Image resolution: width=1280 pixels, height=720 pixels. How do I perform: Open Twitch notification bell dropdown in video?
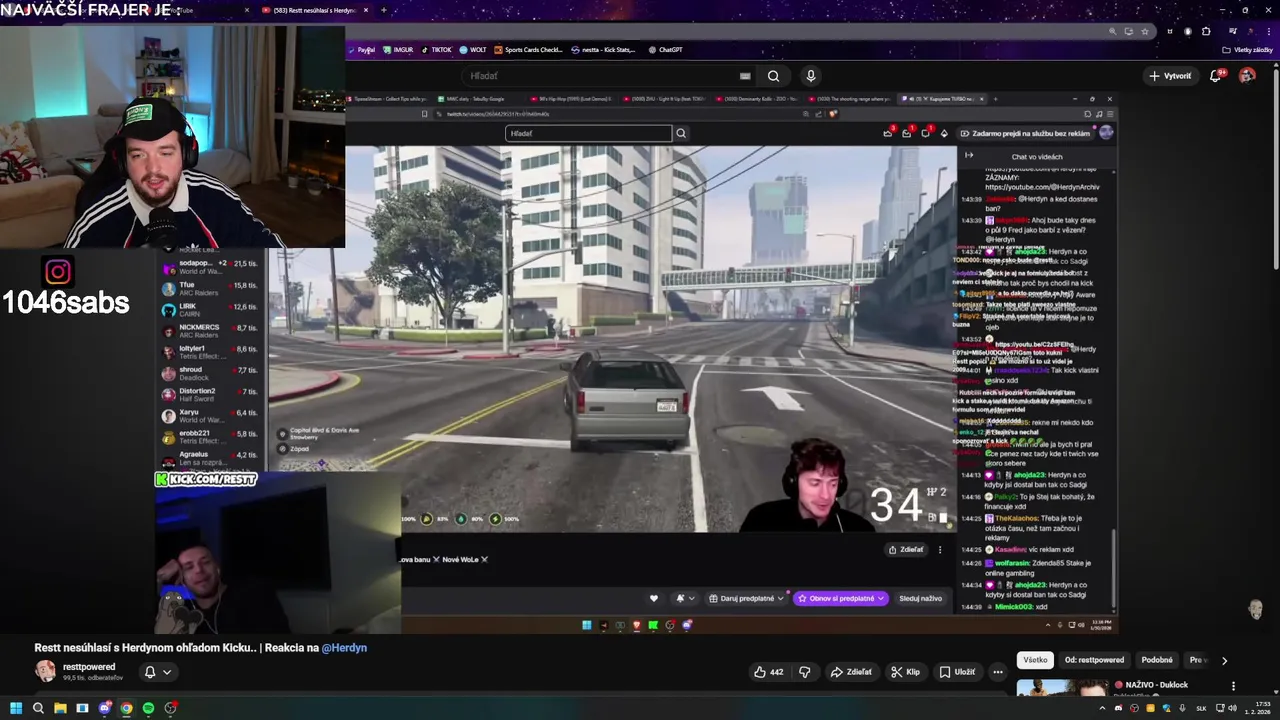coord(685,598)
